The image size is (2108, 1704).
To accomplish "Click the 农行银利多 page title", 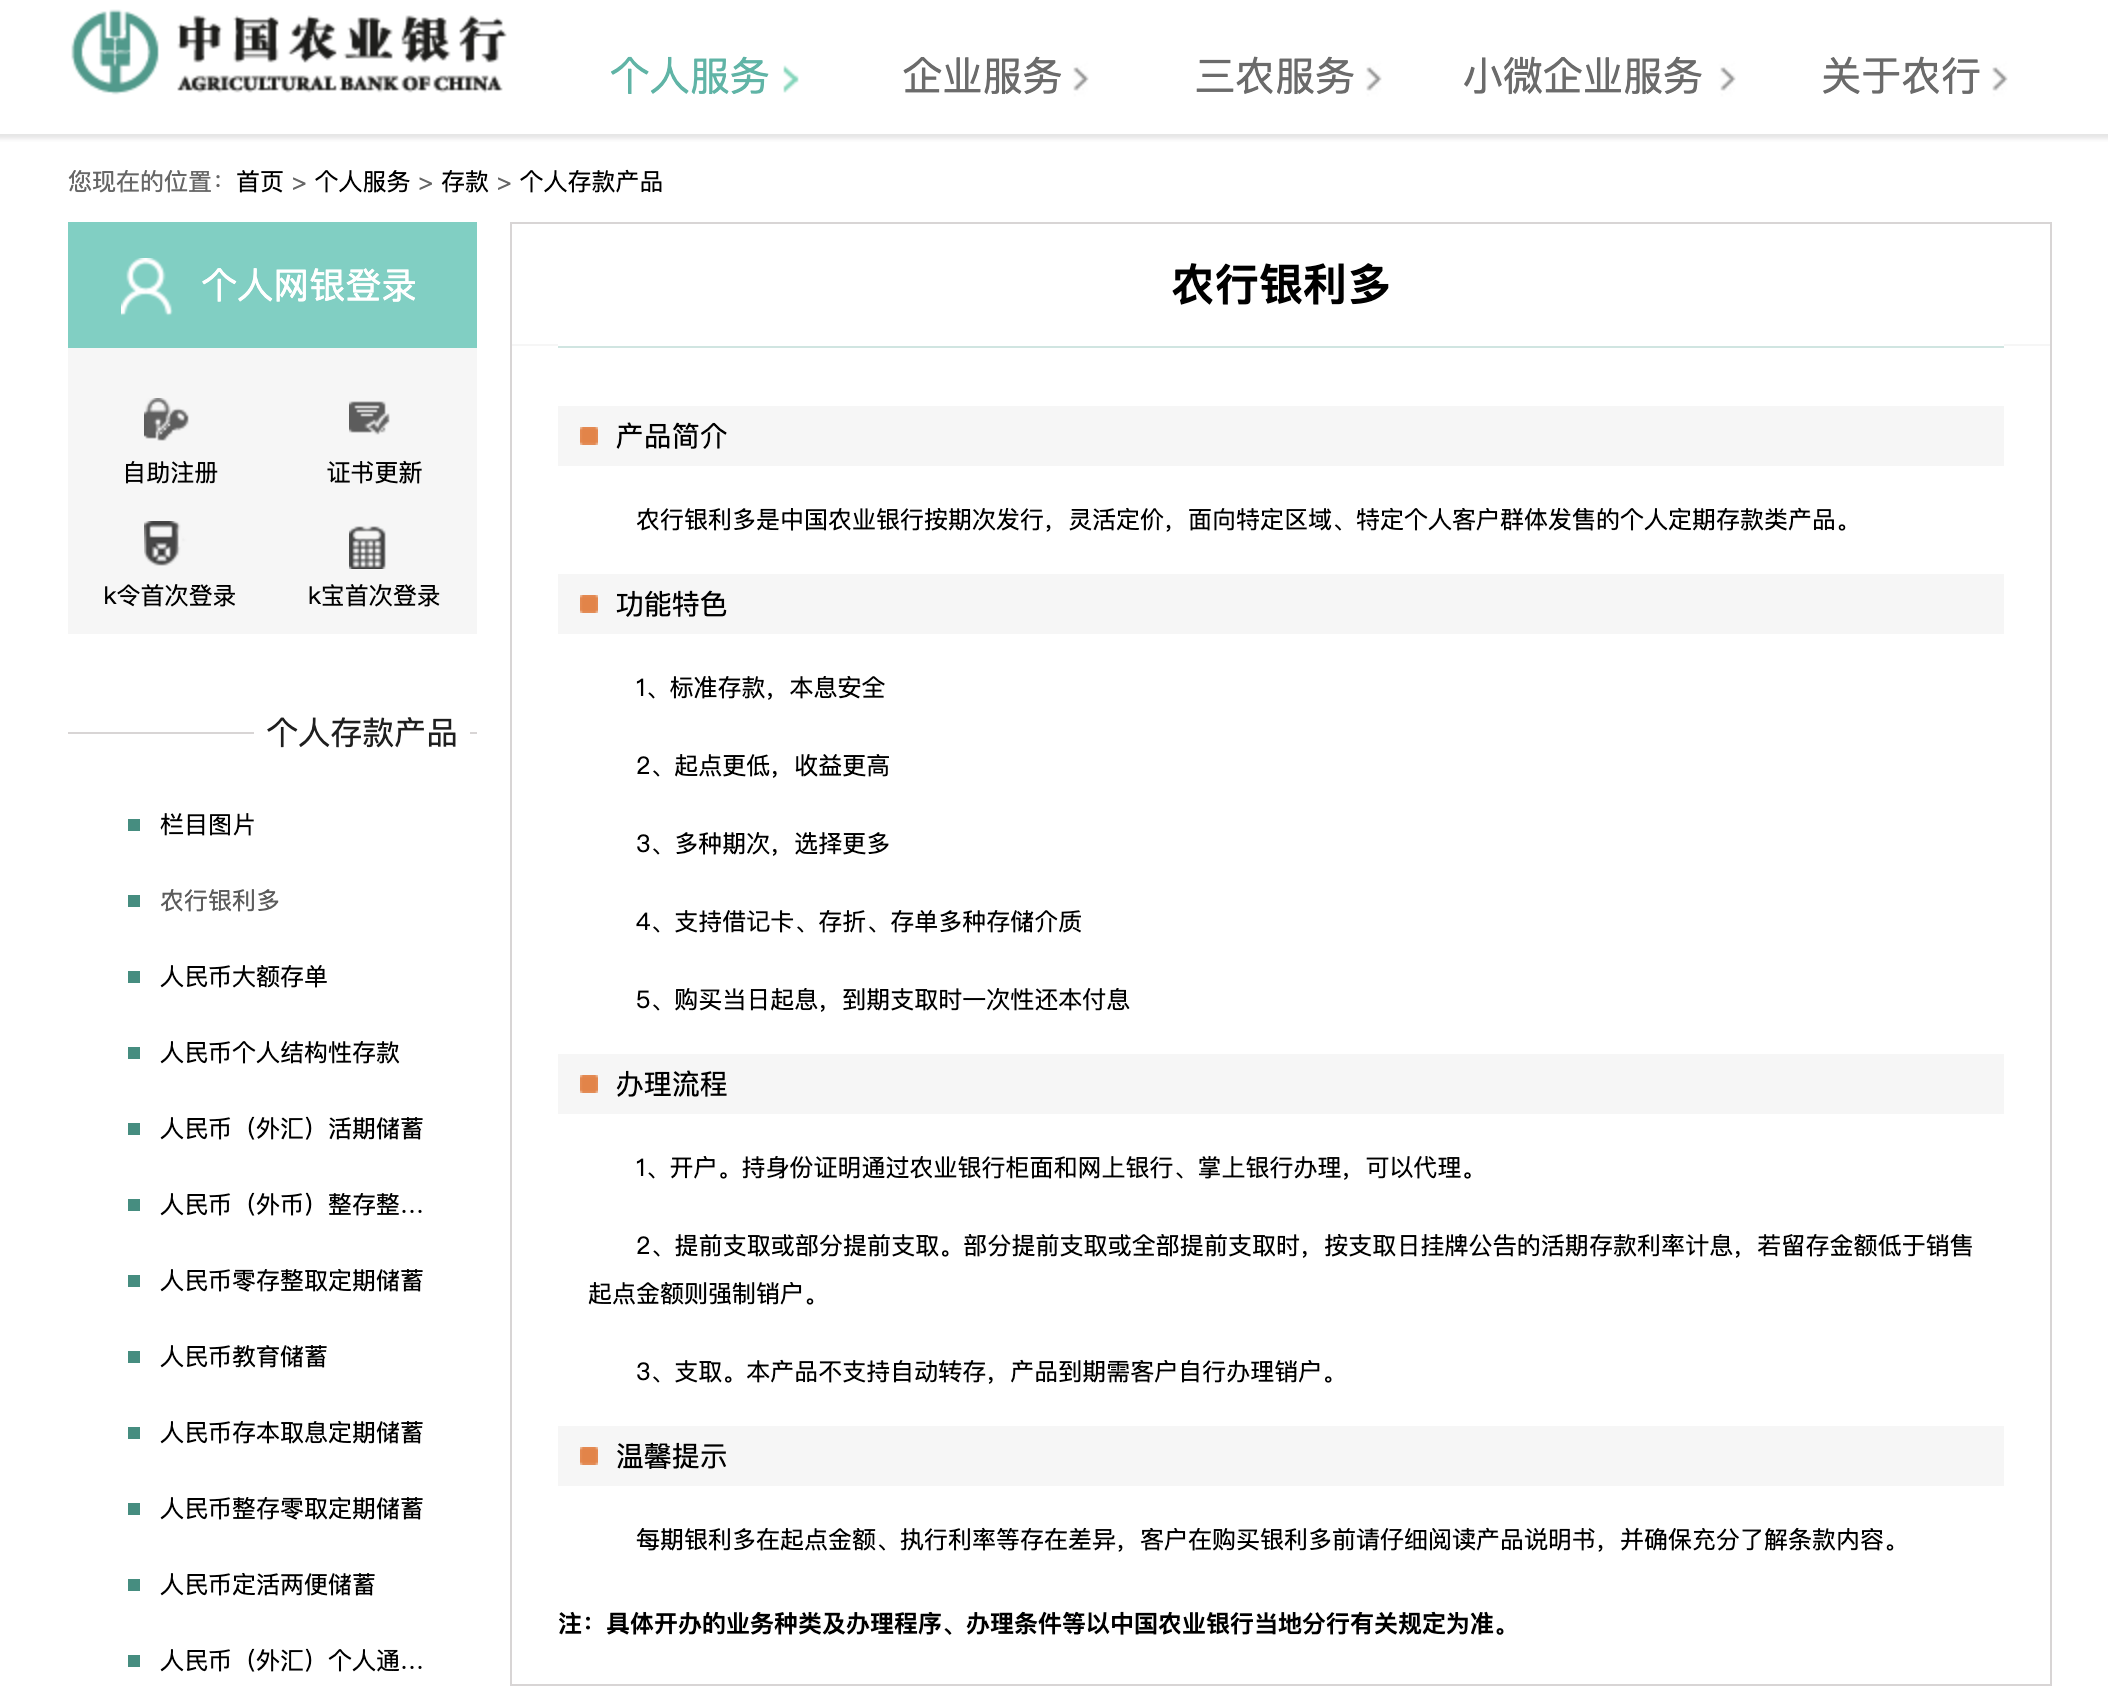I will (1281, 285).
